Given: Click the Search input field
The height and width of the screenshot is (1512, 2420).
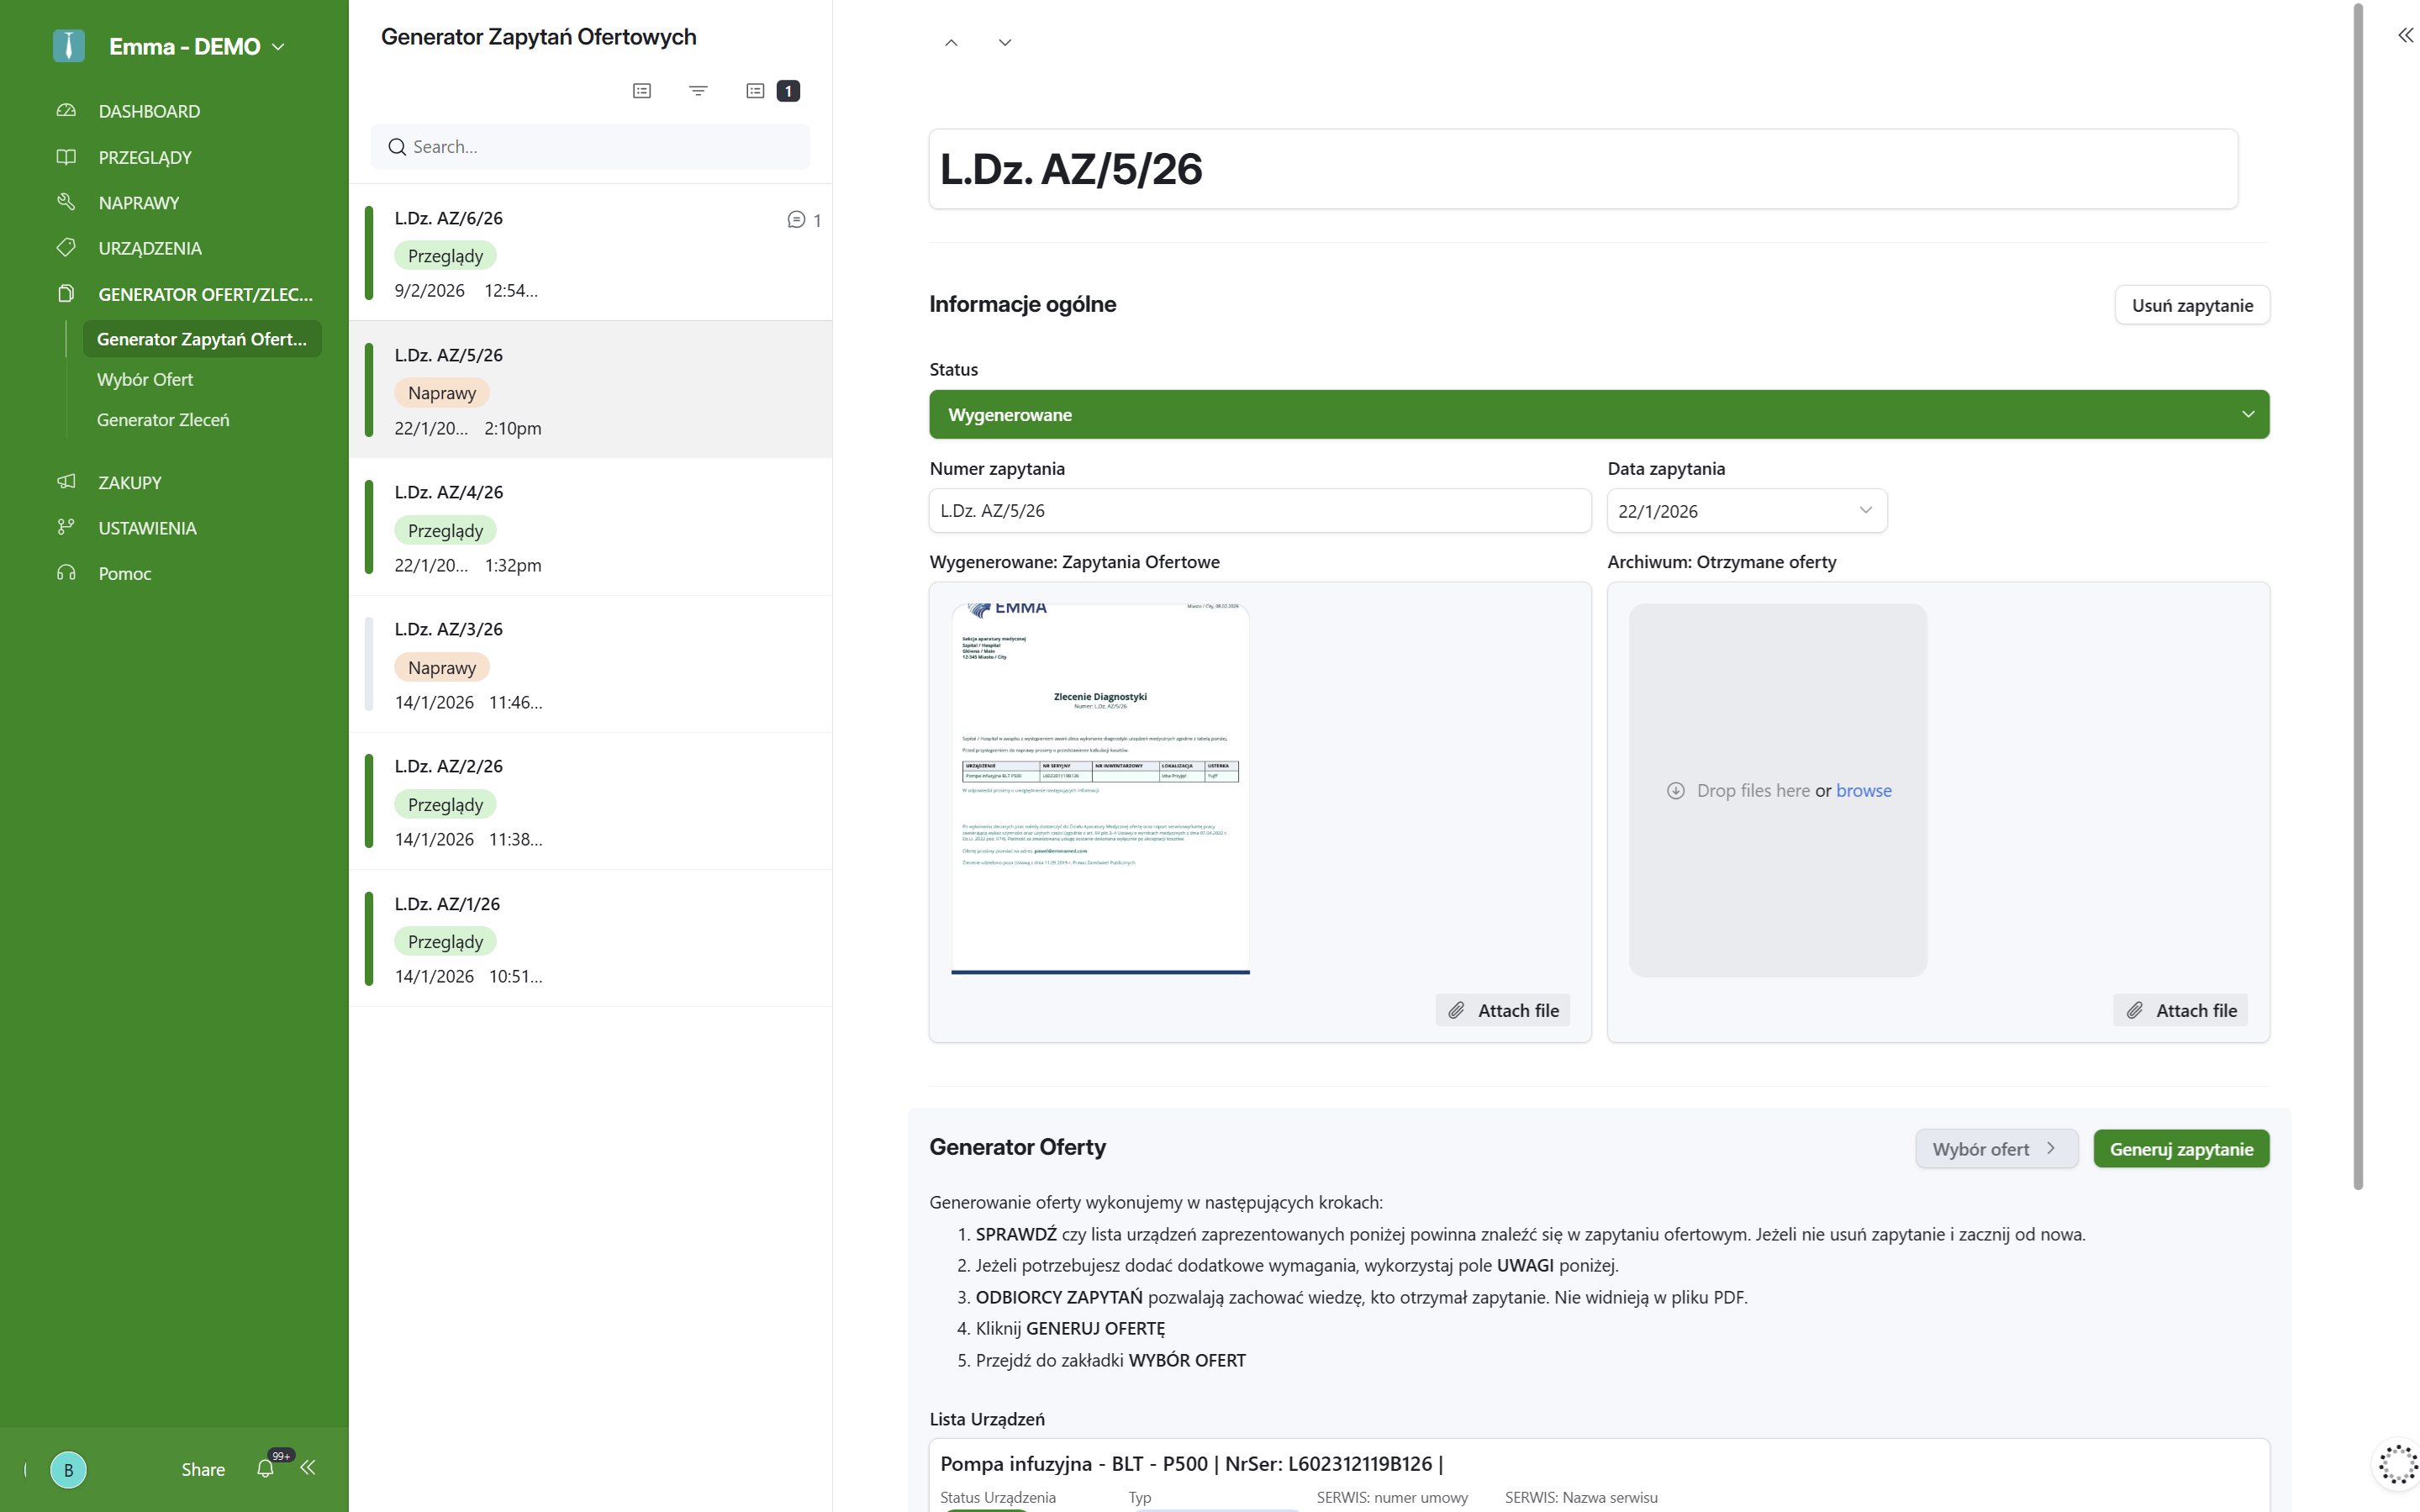Looking at the screenshot, I should coord(600,147).
